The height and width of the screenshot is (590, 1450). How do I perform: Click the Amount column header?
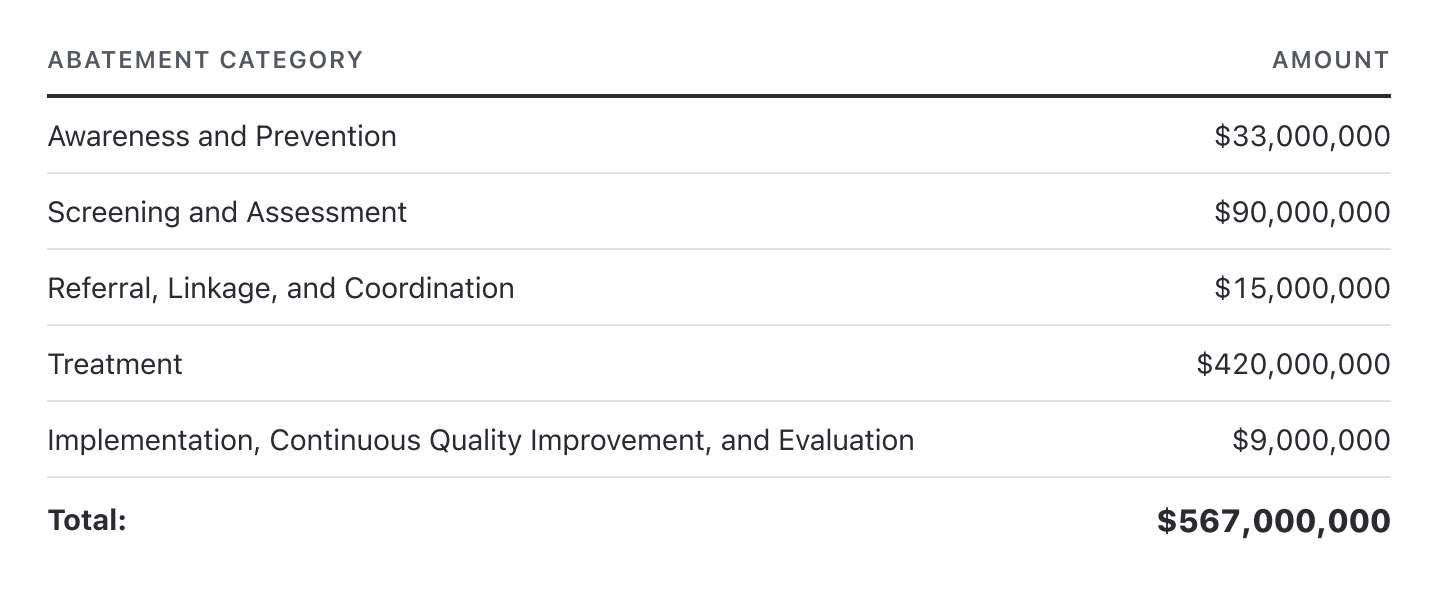[x=1331, y=60]
